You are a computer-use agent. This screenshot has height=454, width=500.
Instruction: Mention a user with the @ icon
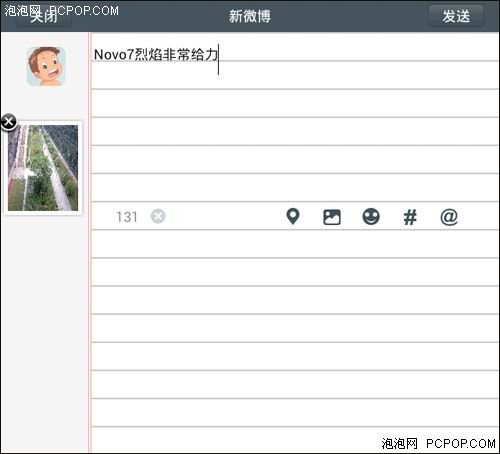point(449,217)
